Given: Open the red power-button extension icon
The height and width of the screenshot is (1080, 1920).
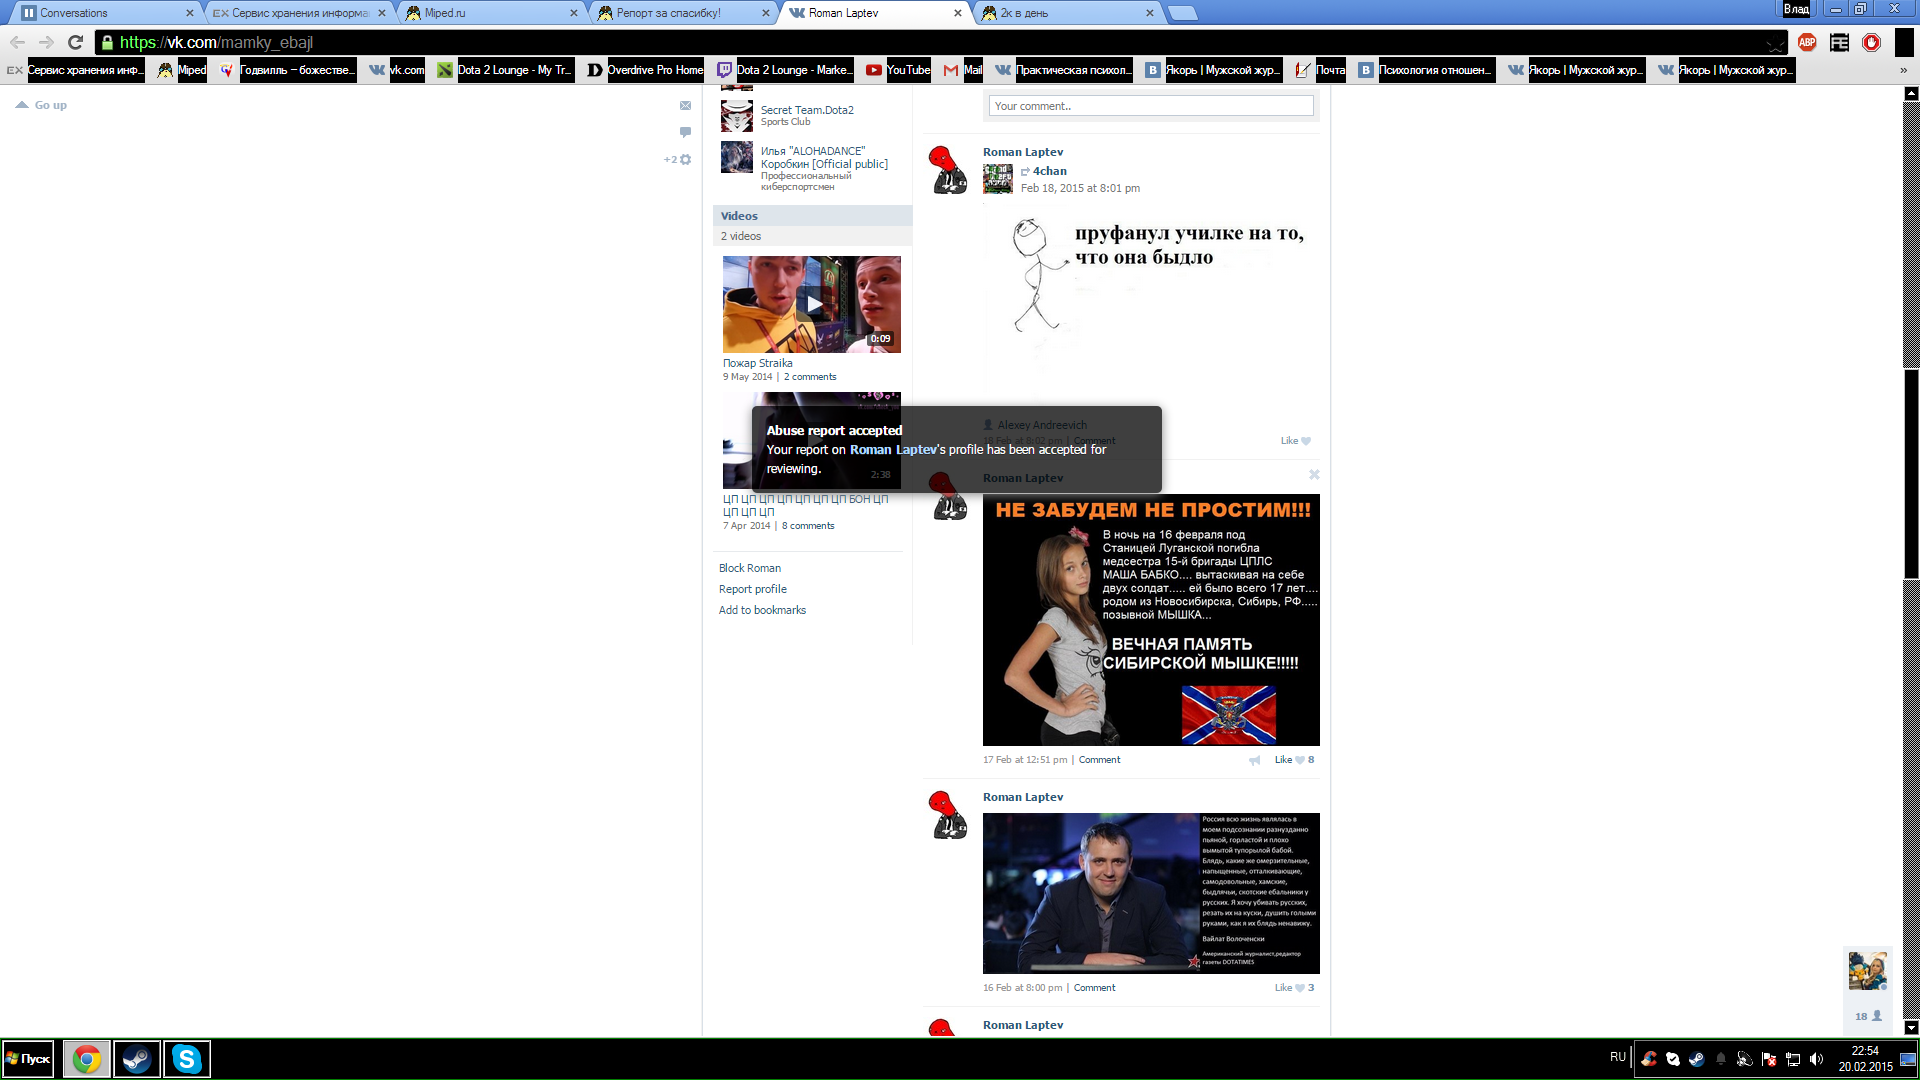Looking at the screenshot, I should (1871, 42).
